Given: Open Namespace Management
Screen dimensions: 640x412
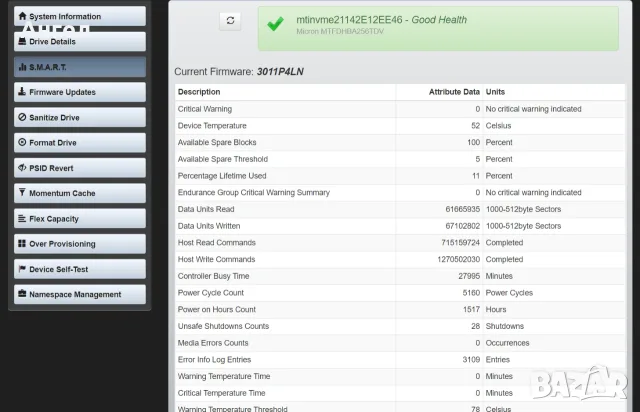Looking at the screenshot, I should click(x=80, y=295).
